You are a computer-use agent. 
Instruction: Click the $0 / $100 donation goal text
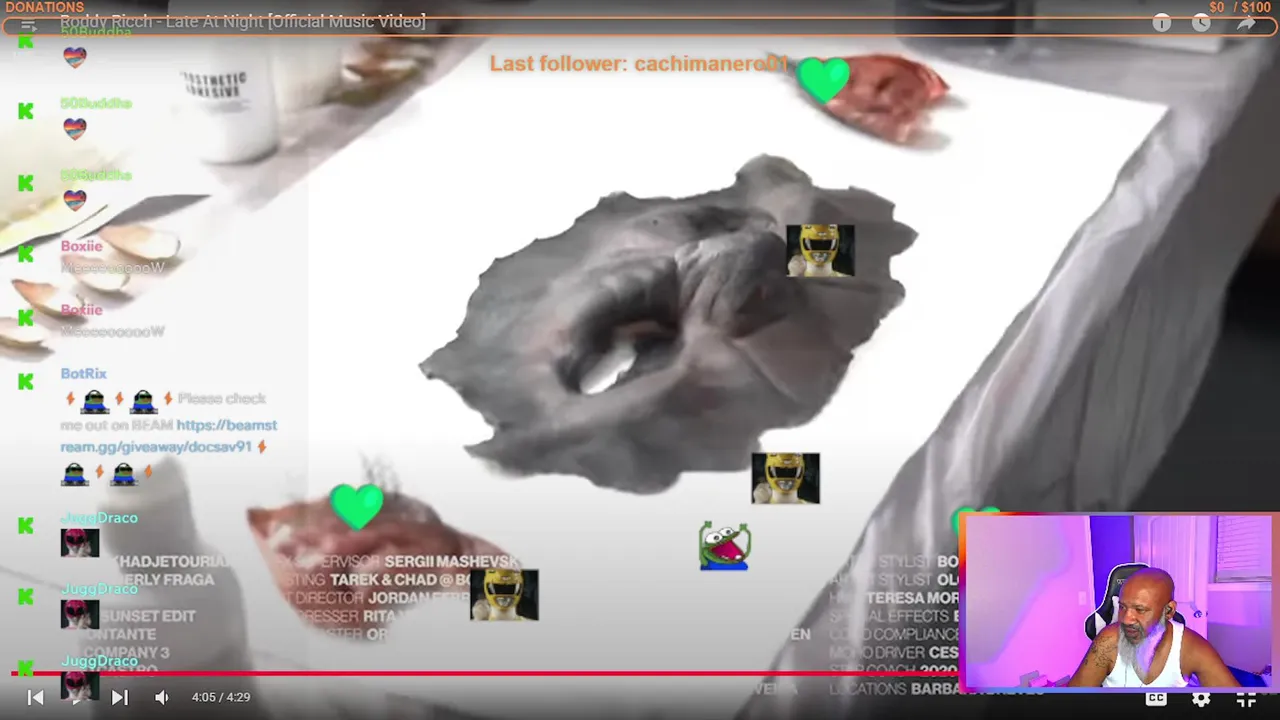pyautogui.click(x=1239, y=7)
